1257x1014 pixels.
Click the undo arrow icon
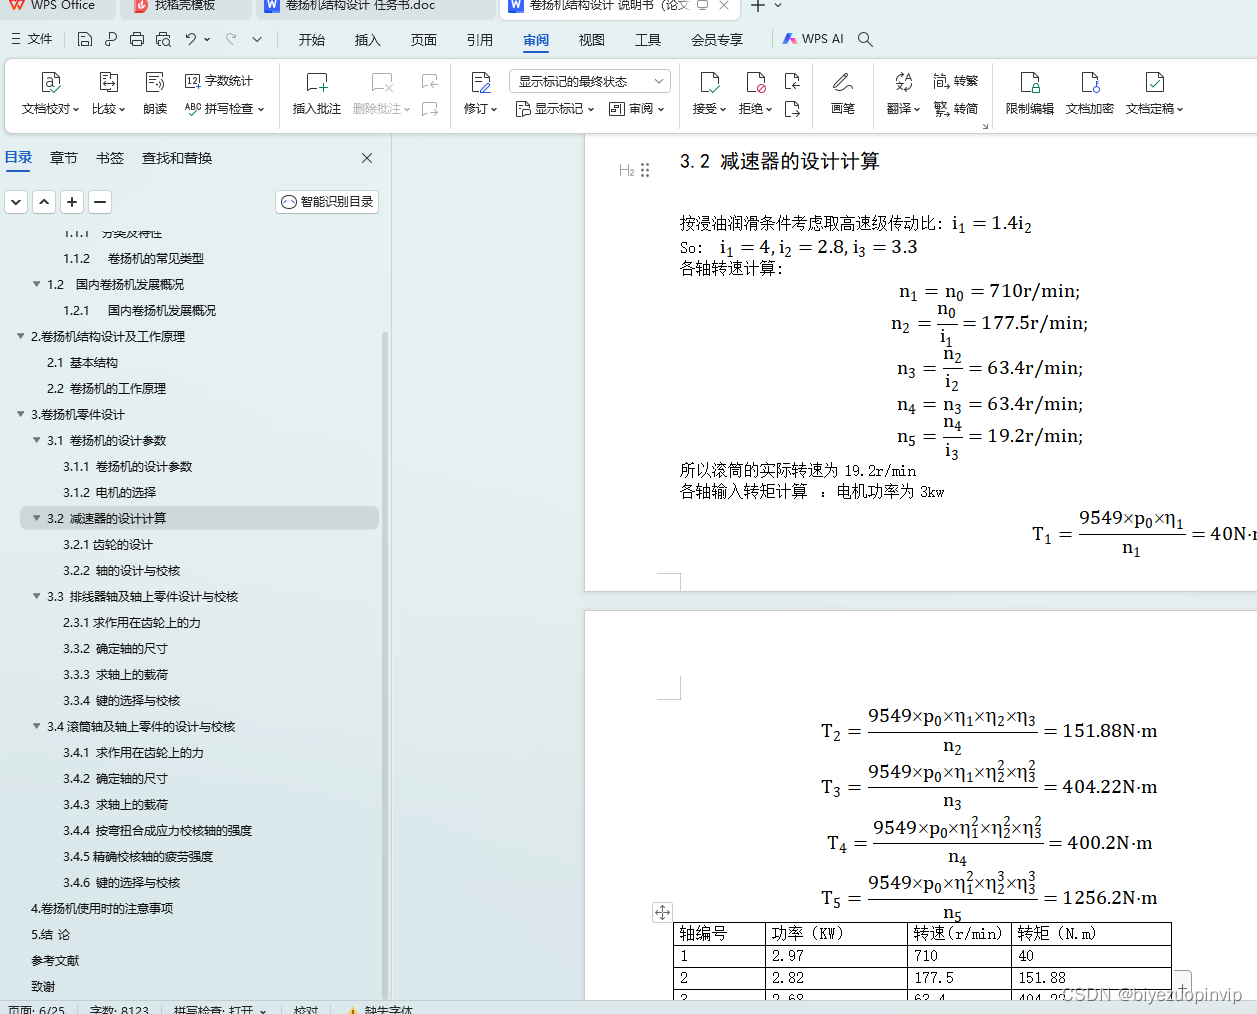pos(190,39)
